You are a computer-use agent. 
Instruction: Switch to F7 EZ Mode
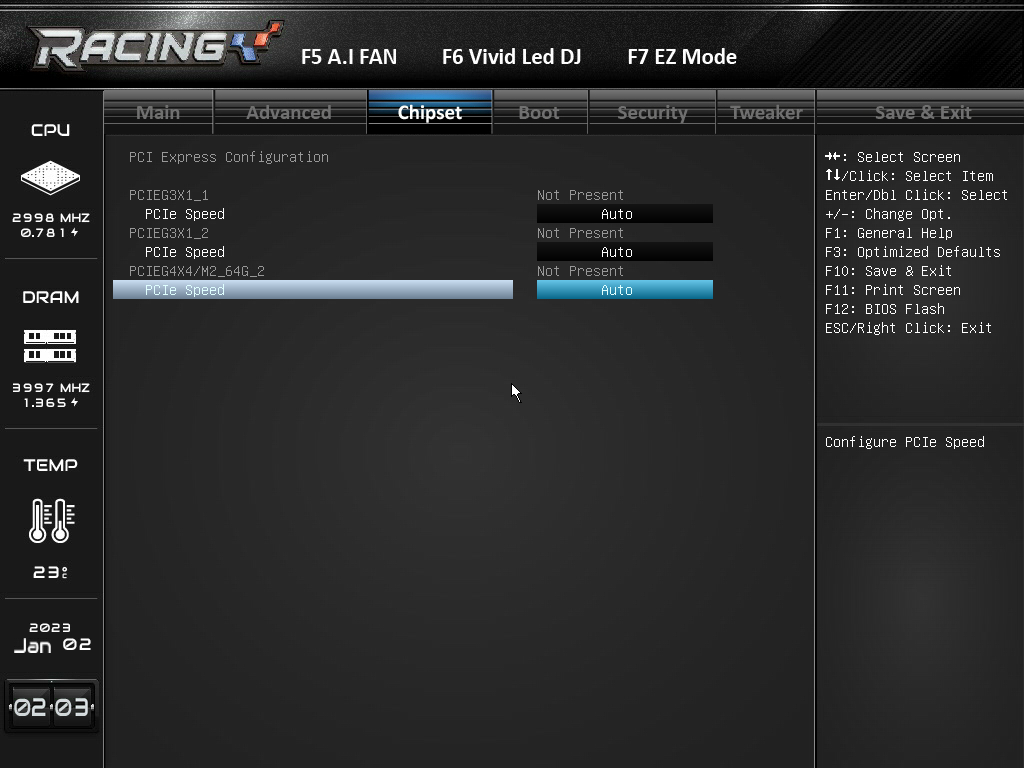pyautogui.click(x=682, y=57)
